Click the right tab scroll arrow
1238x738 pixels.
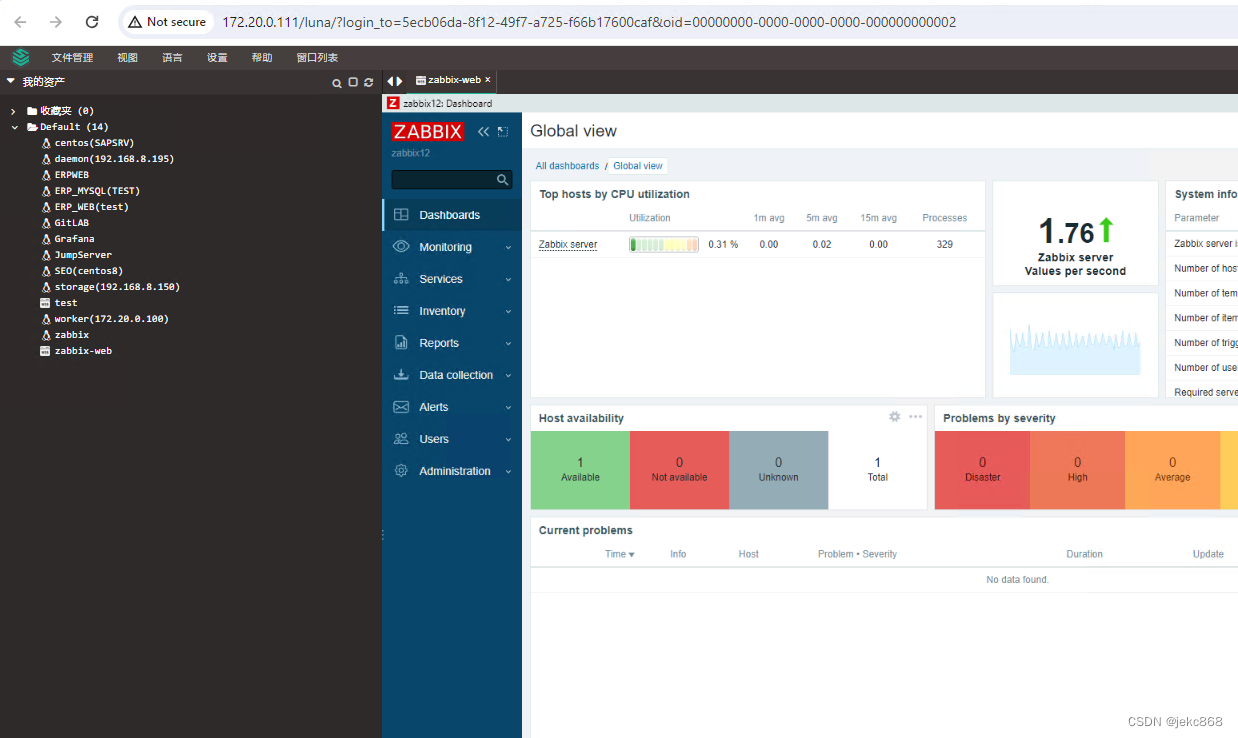[x=399, y=81]
